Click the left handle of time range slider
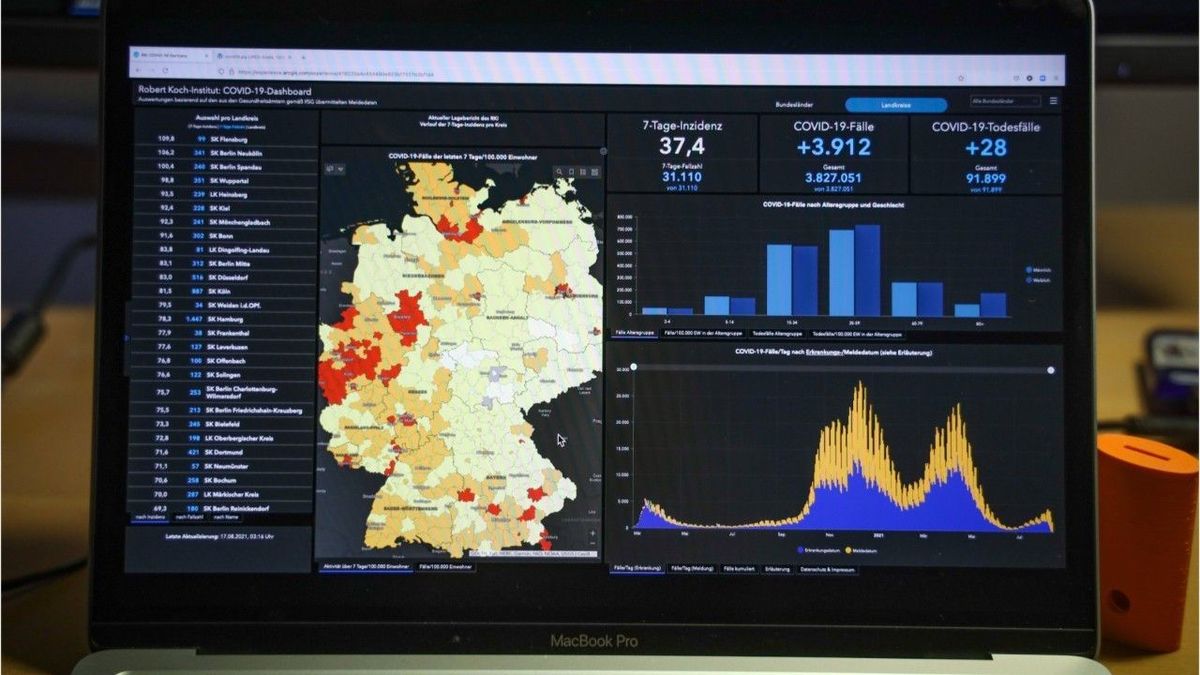This screenshot has width=1200, height=675. pos(633,368)
